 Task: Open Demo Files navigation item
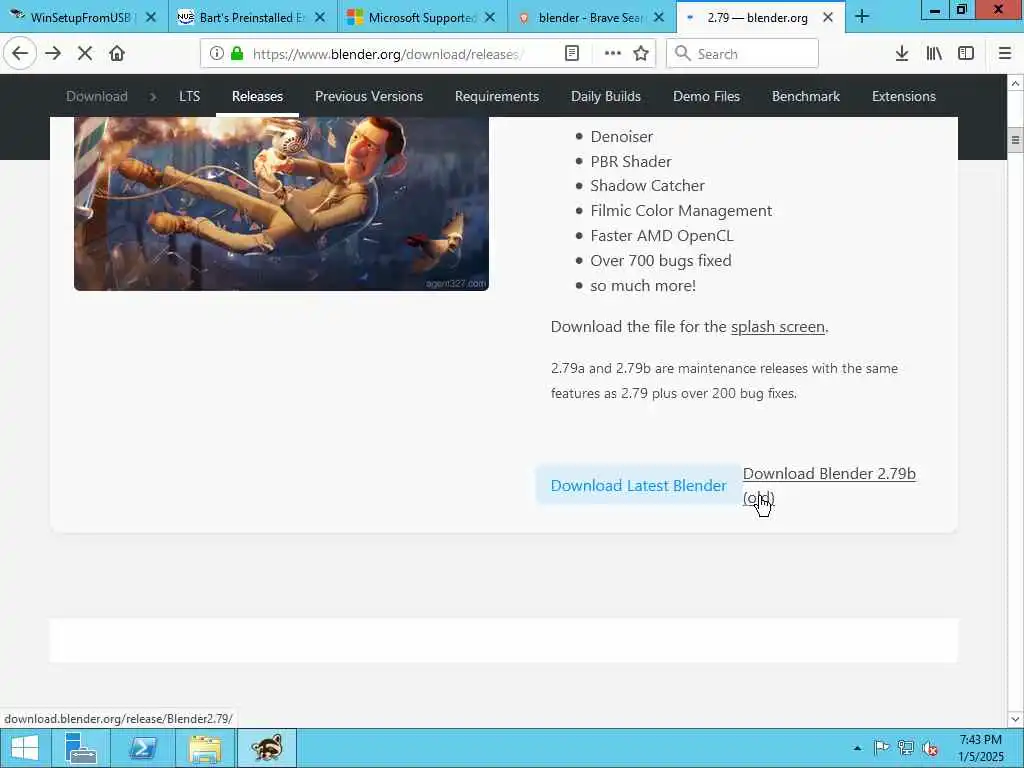(707, 96)
